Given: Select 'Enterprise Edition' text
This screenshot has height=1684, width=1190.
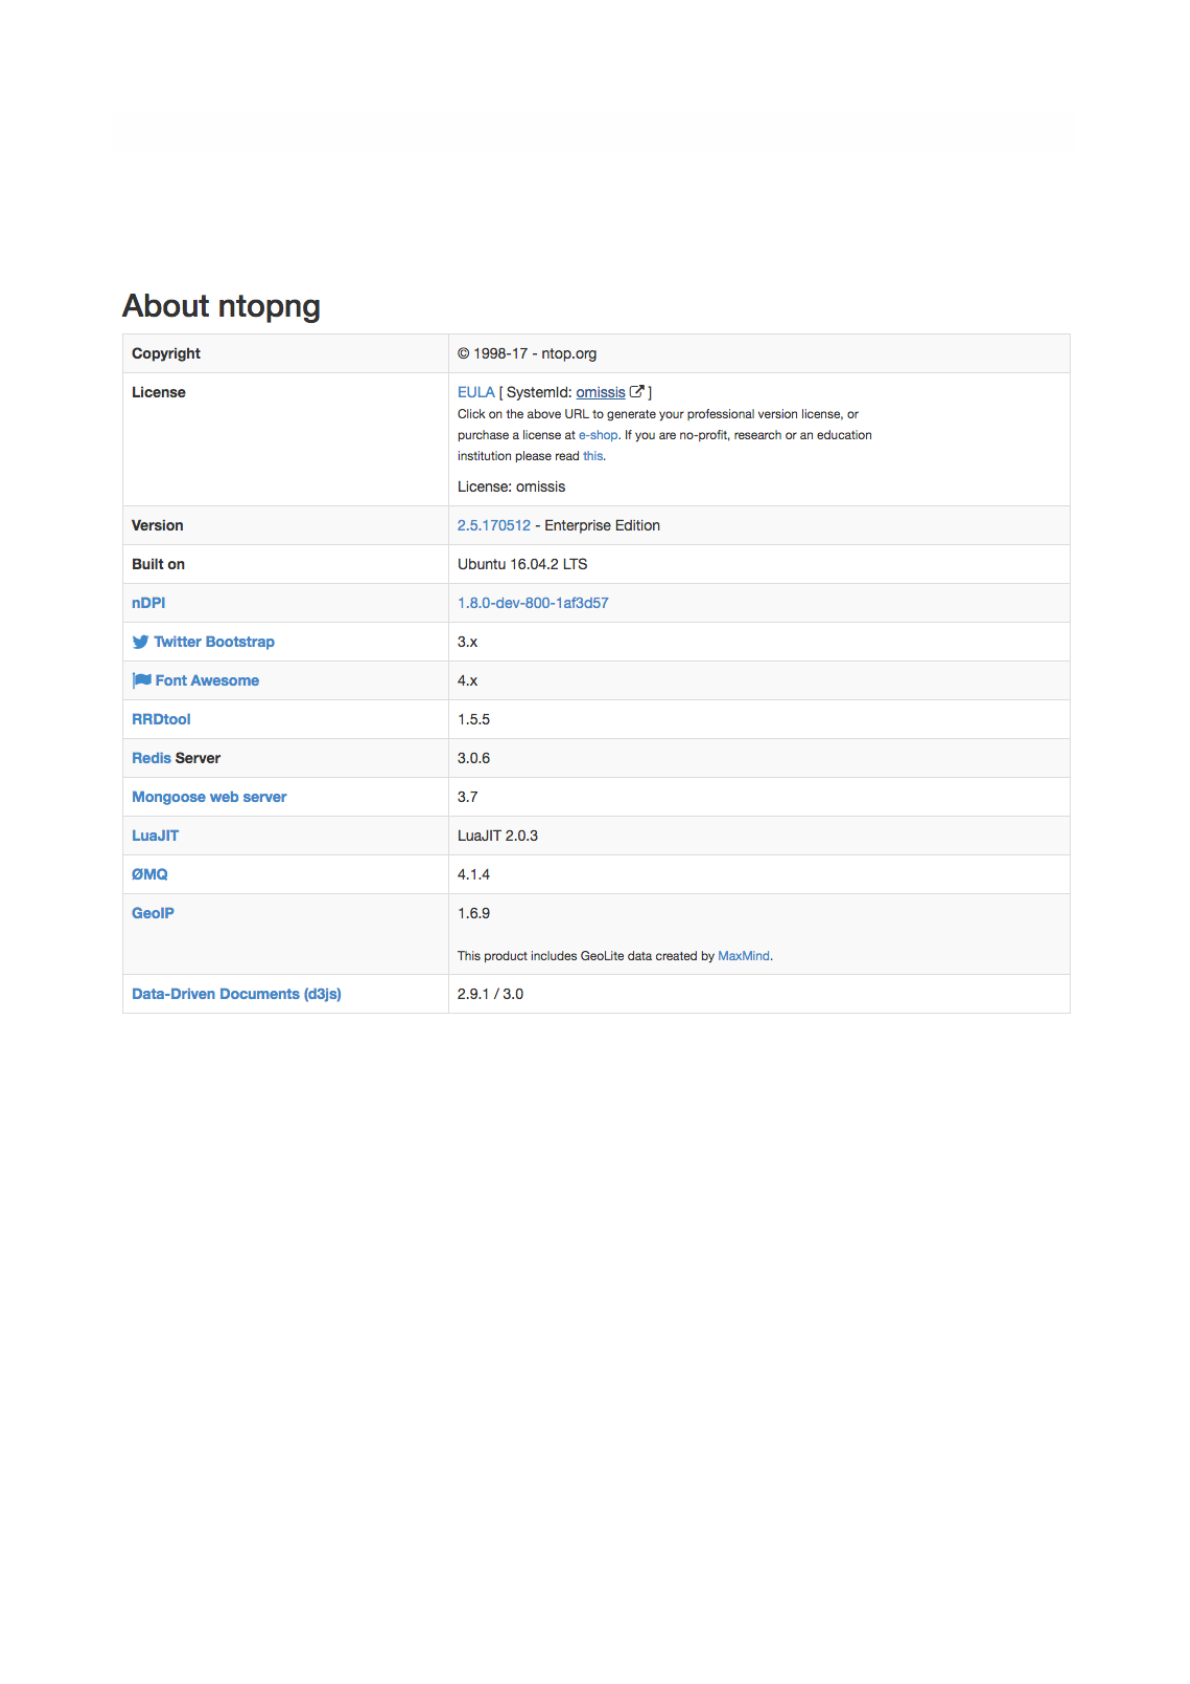Looking at the screenshot, I should click(x=602, y=525).
